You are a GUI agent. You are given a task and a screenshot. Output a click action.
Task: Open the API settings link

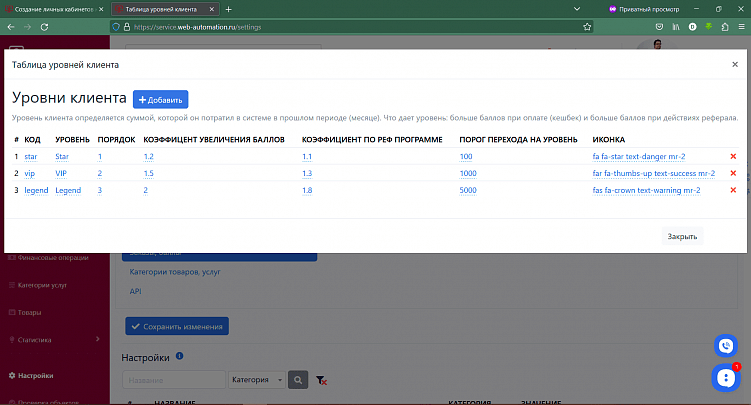(136, 291)
